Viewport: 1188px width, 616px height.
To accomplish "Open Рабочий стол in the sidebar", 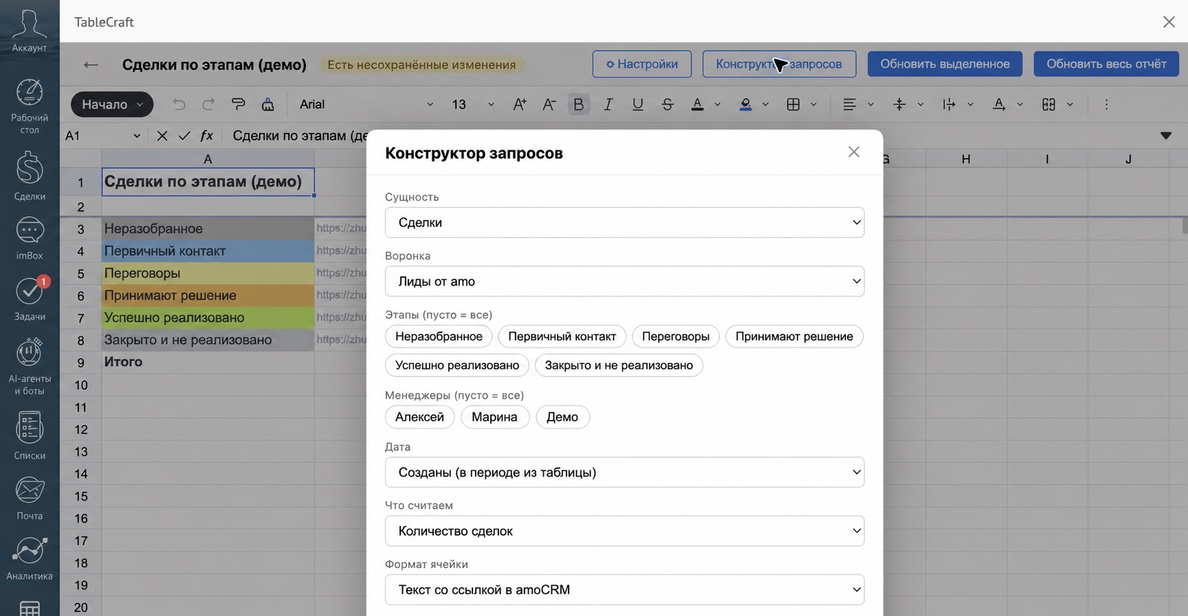I will click(29, 106).
